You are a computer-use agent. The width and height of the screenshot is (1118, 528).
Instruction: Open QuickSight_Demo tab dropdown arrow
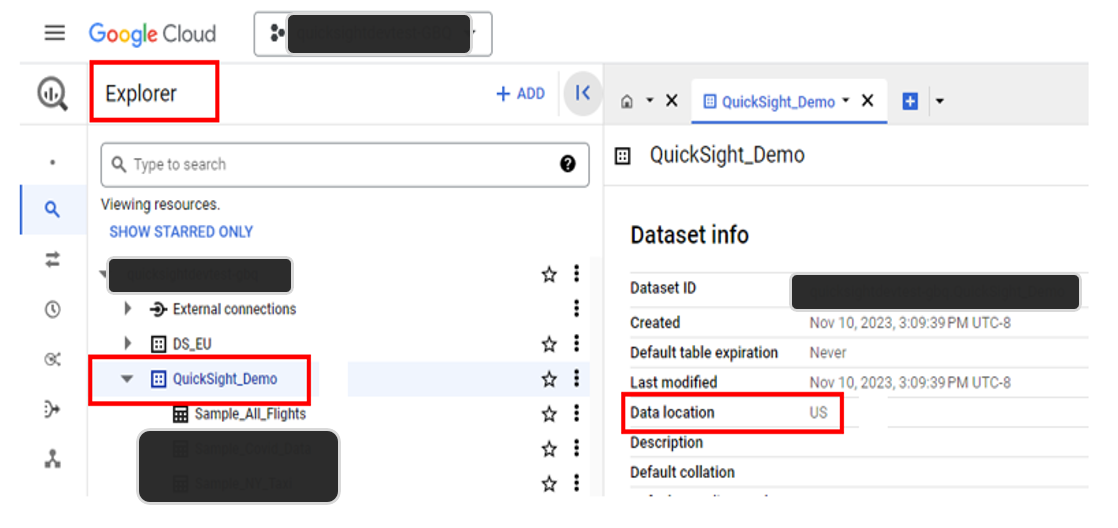[x=846, y=100]
